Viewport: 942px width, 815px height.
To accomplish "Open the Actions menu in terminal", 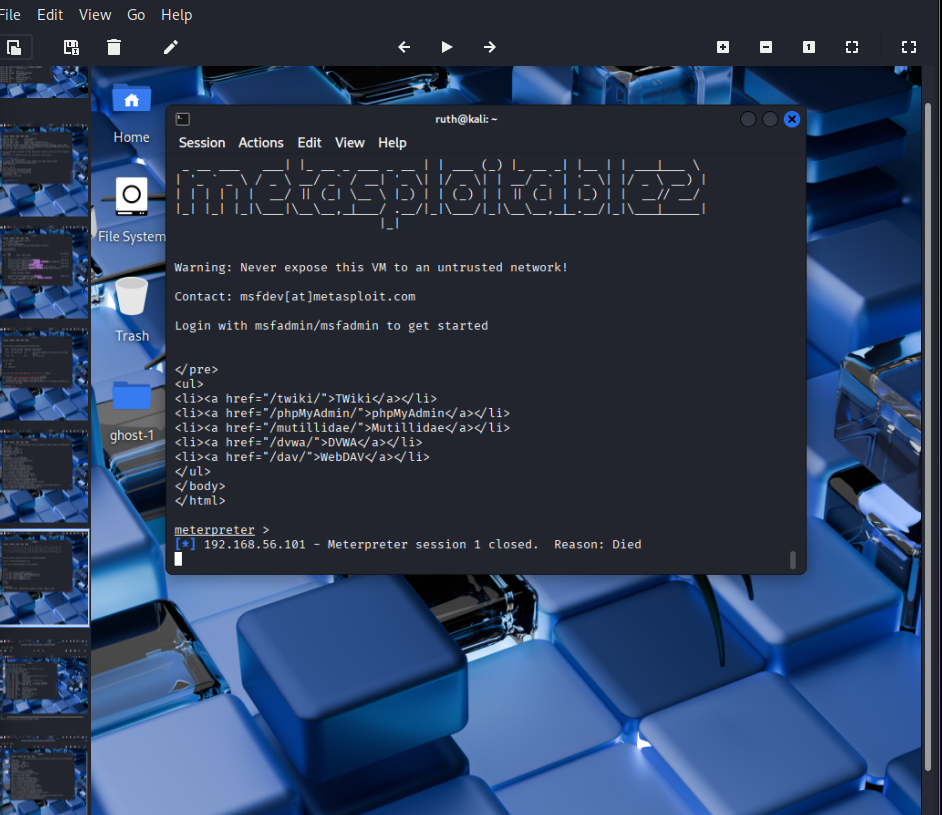I will [x=261, y=142].
